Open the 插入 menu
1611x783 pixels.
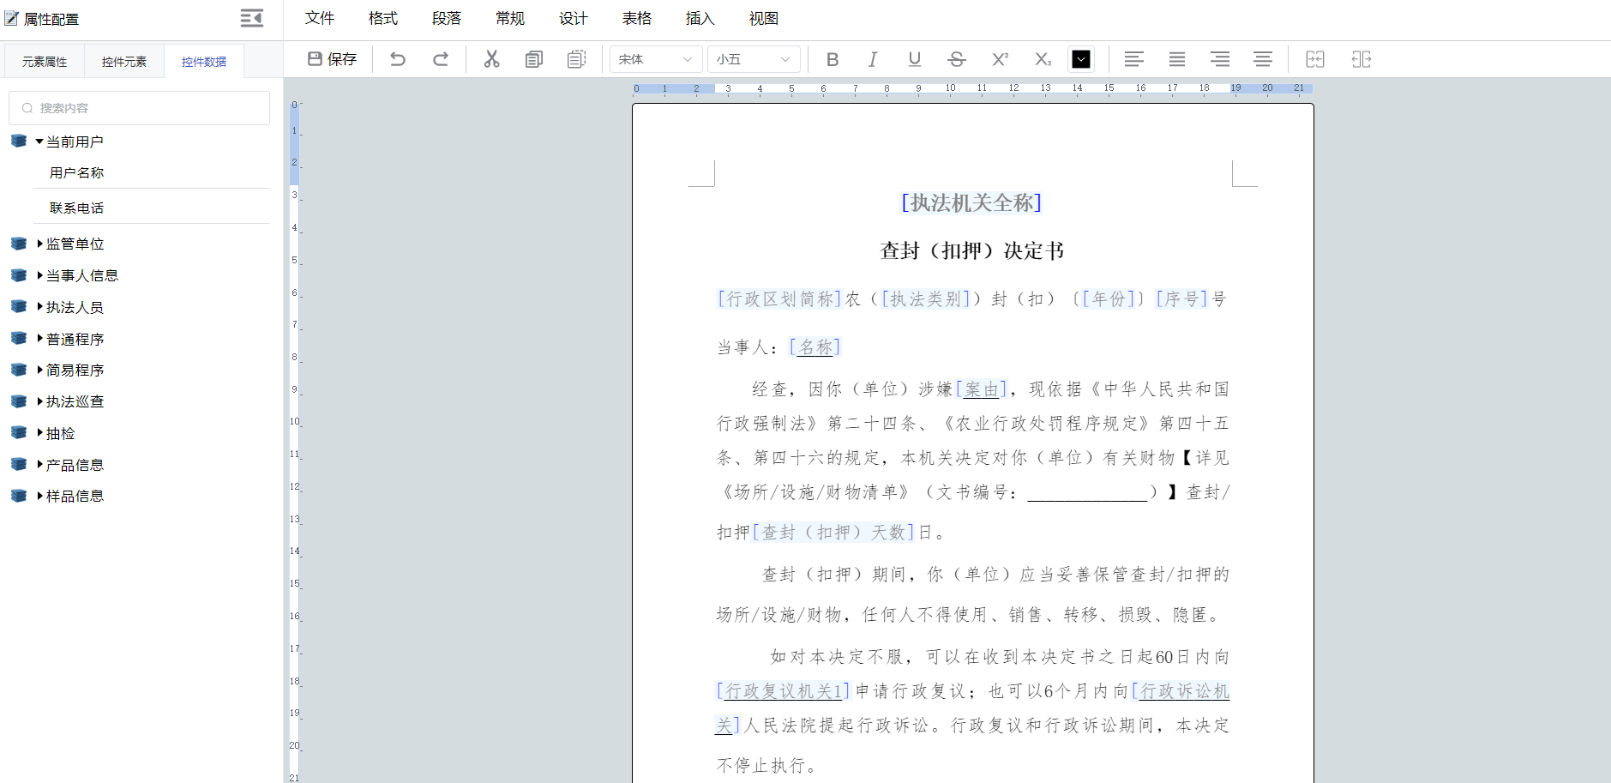tap(700, 18)
